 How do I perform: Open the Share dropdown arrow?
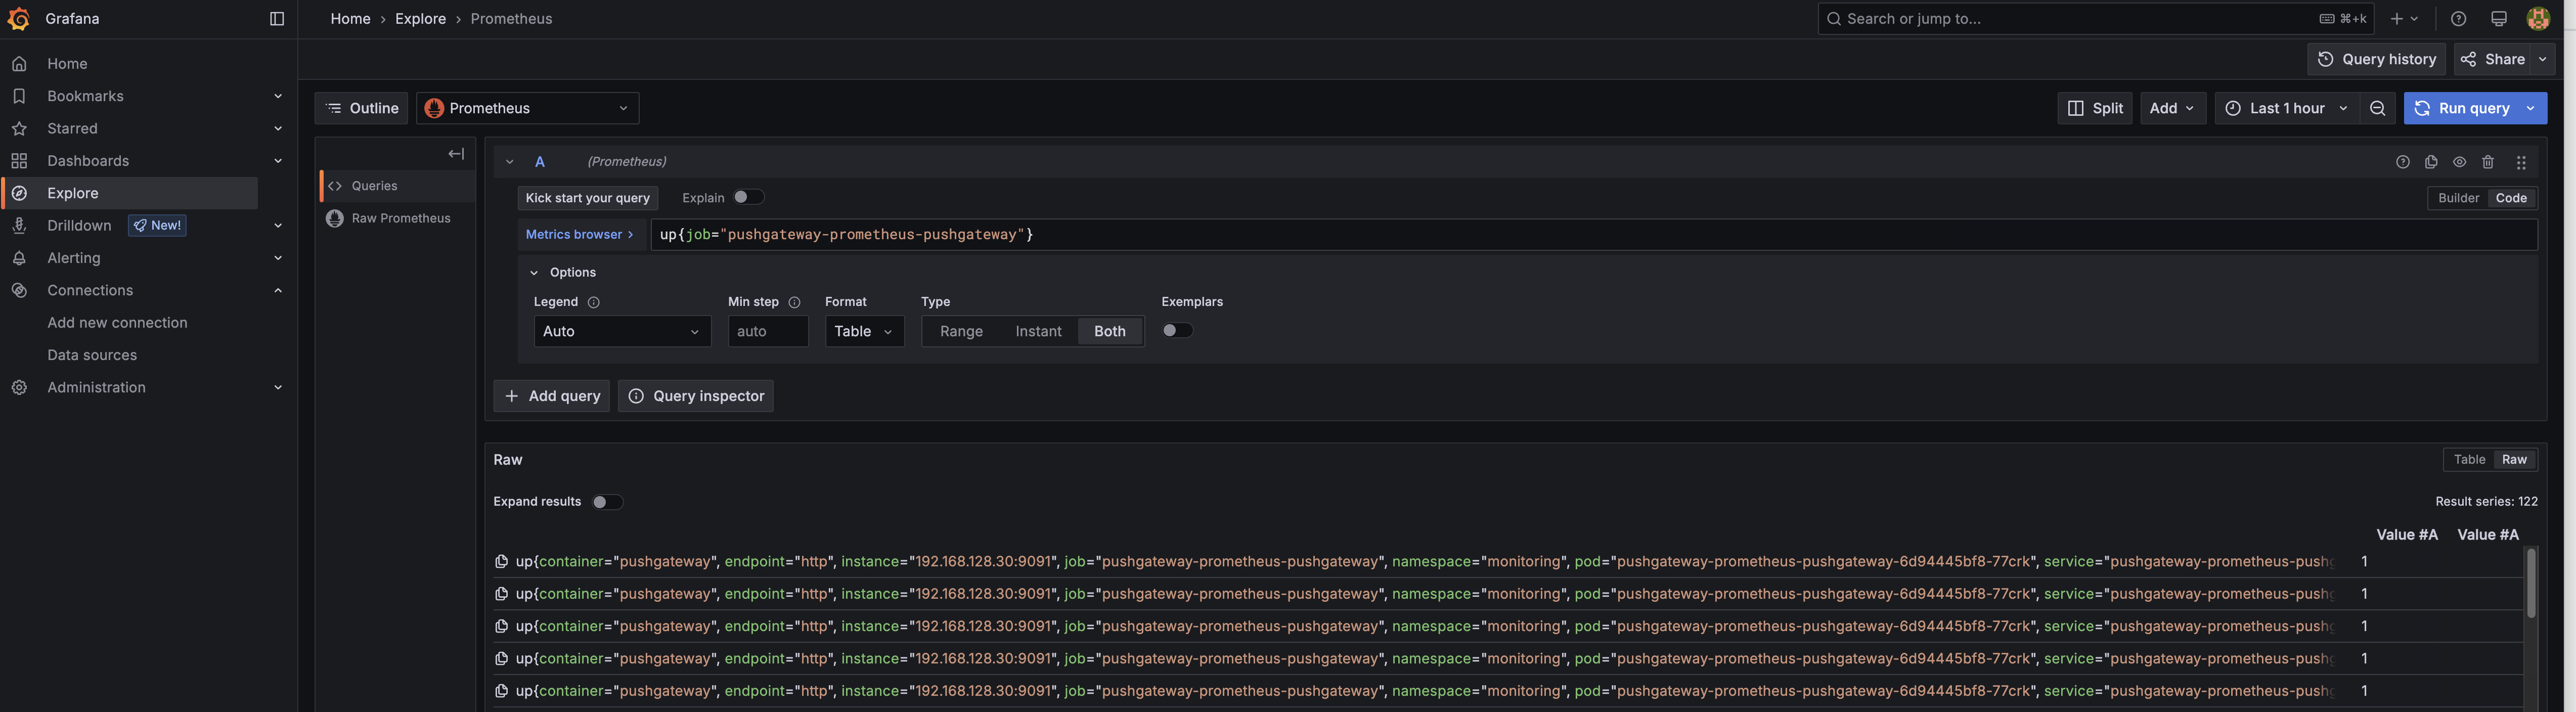(x=2543, y=59)
